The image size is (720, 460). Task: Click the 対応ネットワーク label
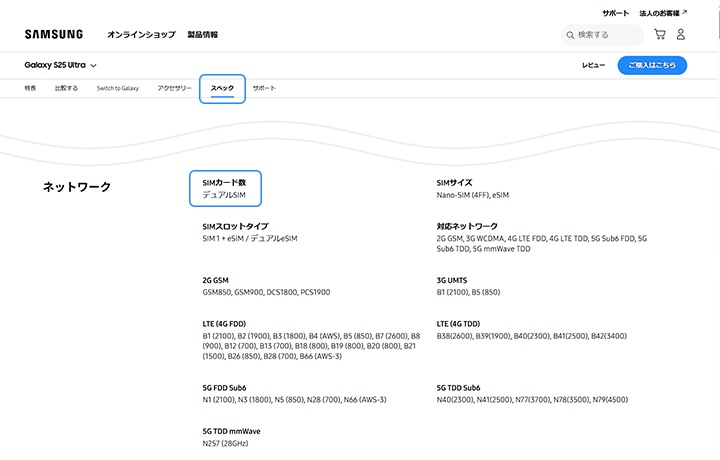[x=467, y=226]
